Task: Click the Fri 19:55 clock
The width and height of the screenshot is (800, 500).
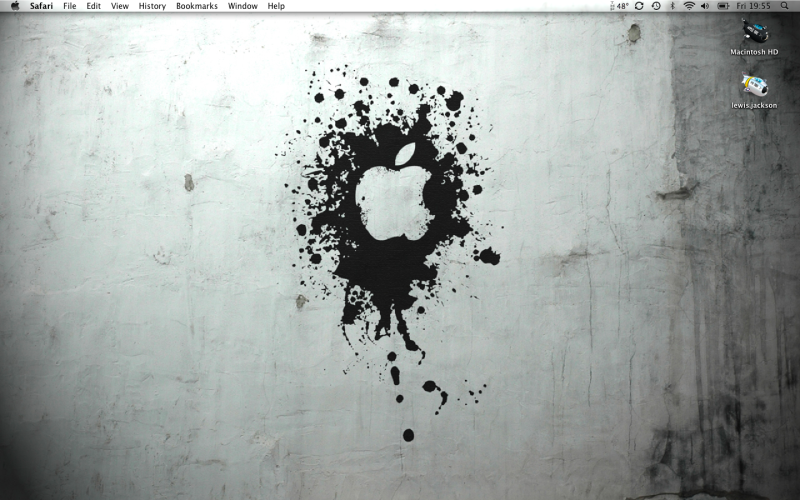Action: pos(754,6)
